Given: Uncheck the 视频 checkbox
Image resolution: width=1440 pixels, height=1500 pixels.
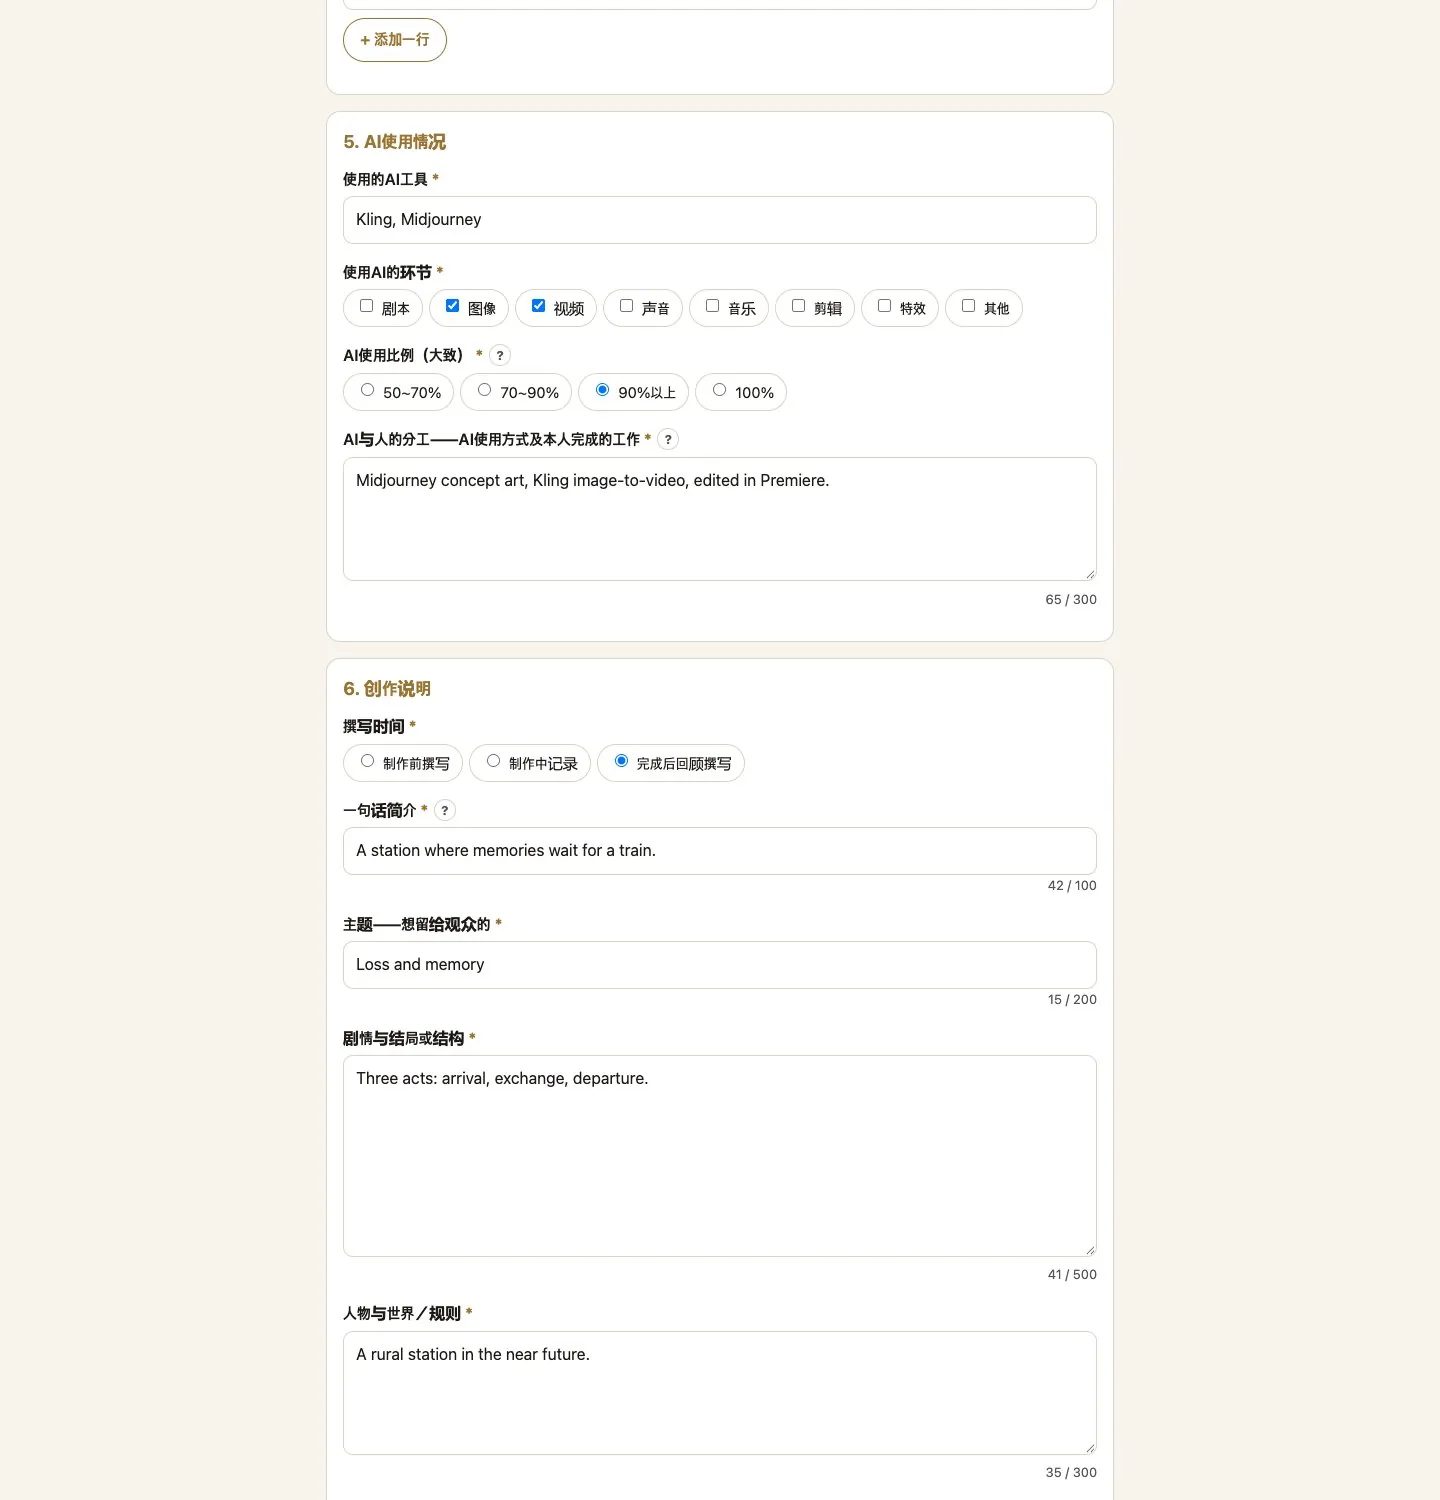Looking at the screenshot, I should (539, 306).
